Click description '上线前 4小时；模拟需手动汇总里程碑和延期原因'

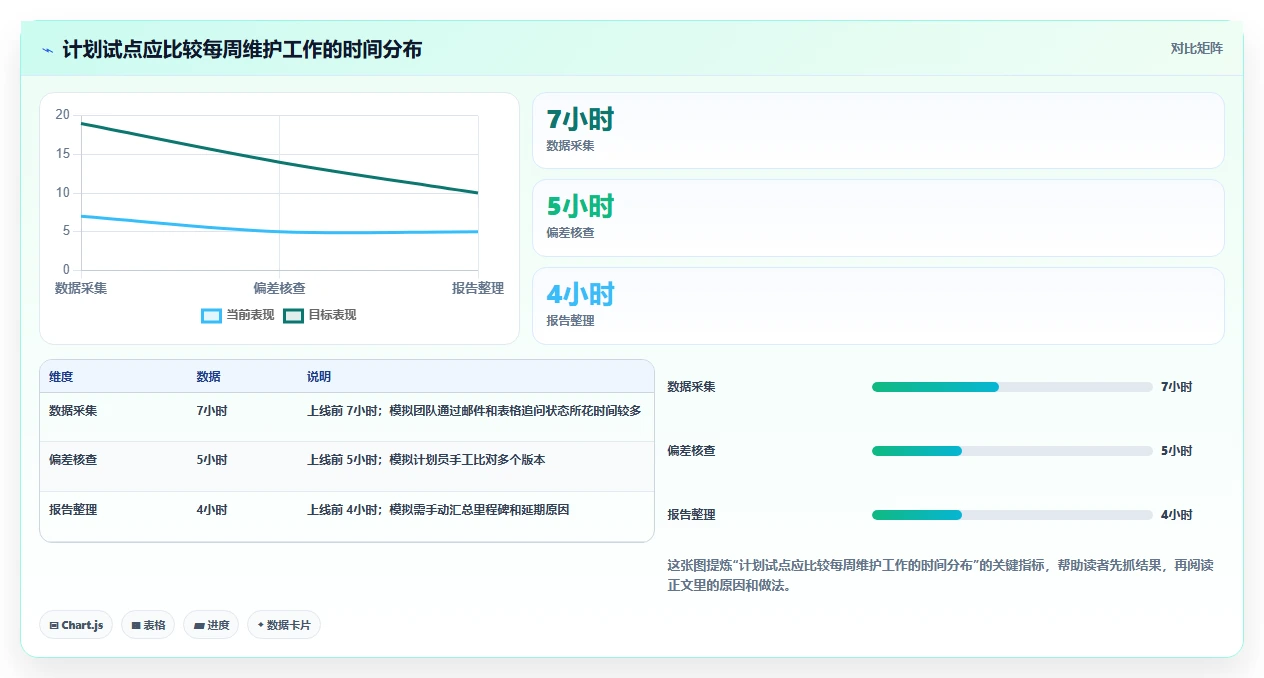pyautogui.click(x=438, y=510)
